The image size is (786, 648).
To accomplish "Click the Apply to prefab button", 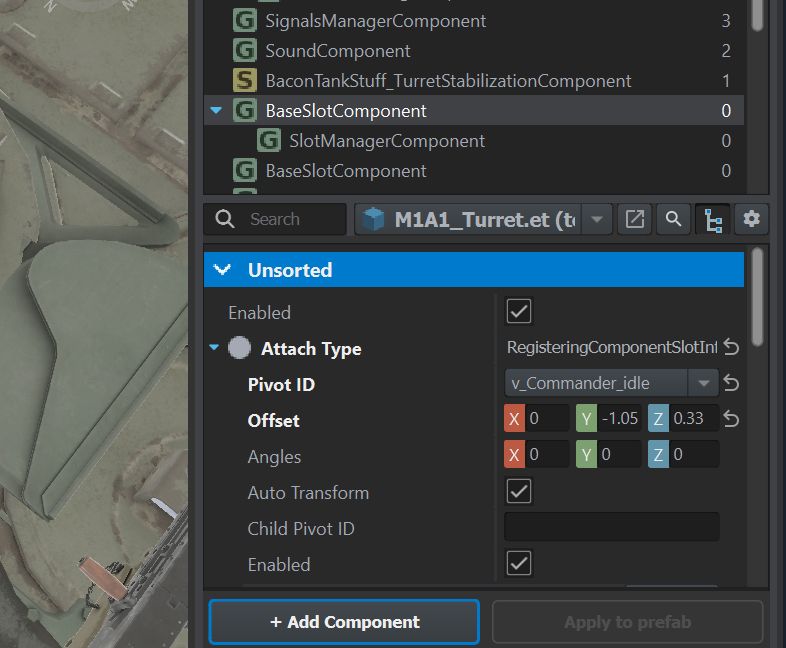I will tap(627, 622).
